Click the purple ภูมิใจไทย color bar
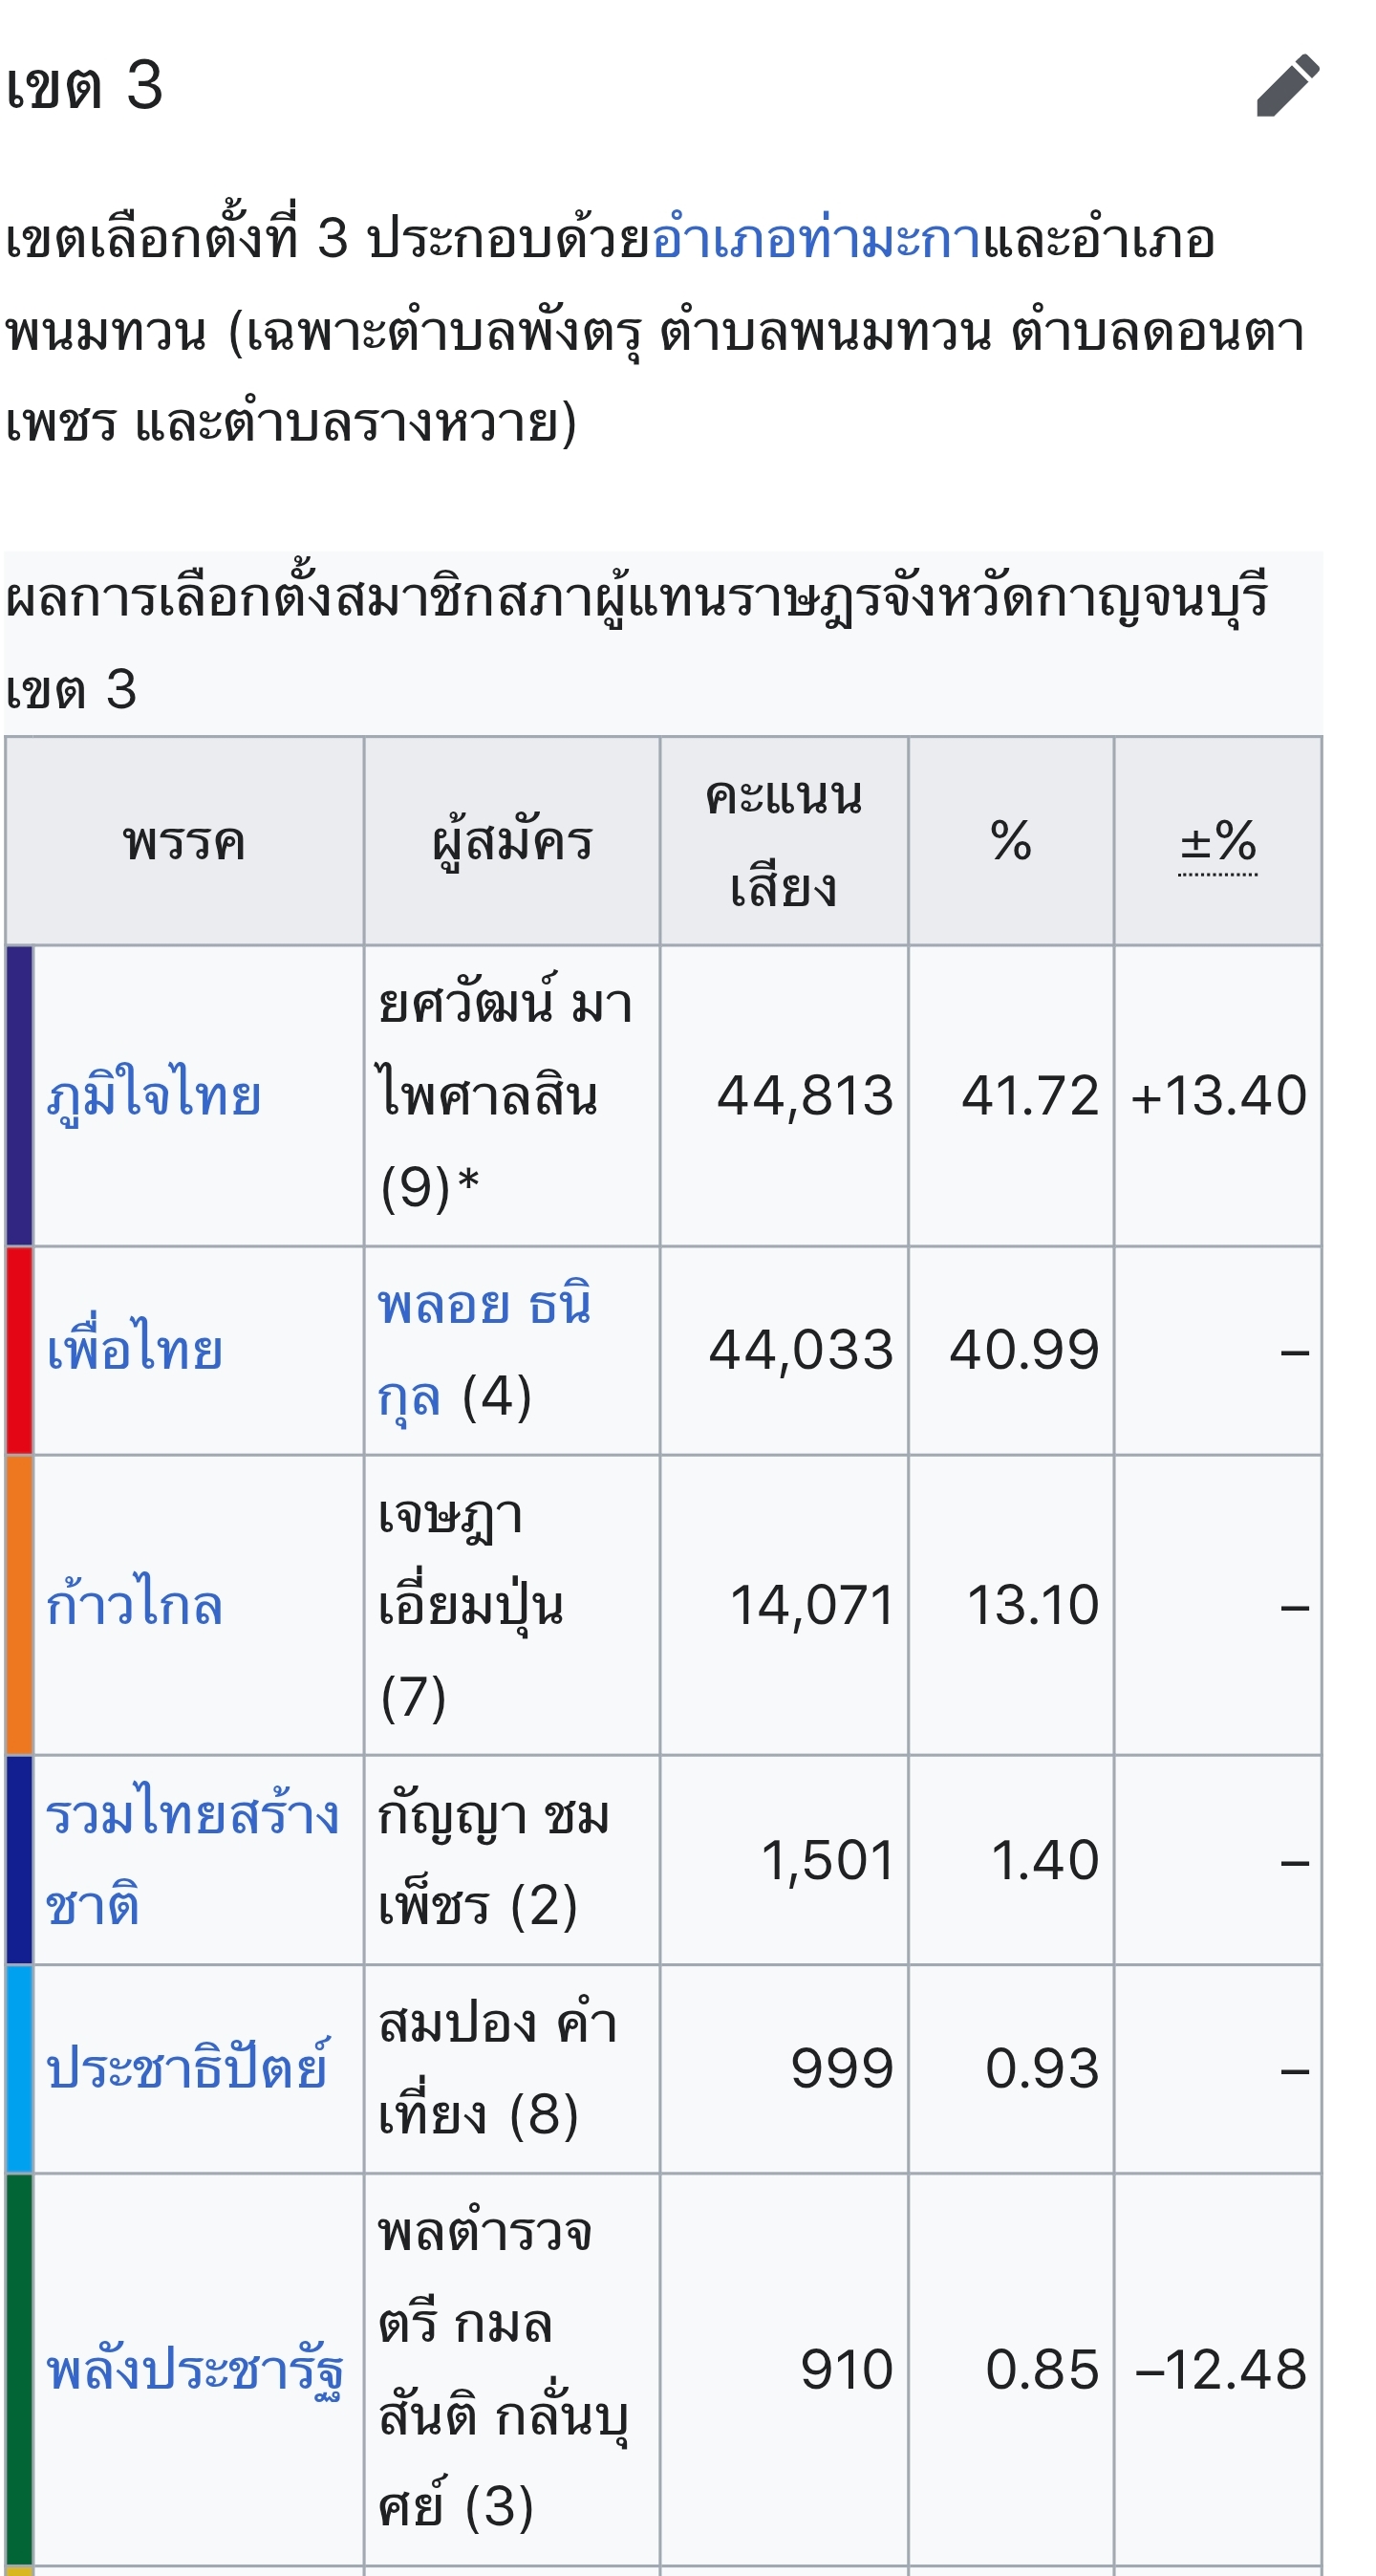Image resolution: width=1376 pixels, height=2576 pixels. point(20,1096)
